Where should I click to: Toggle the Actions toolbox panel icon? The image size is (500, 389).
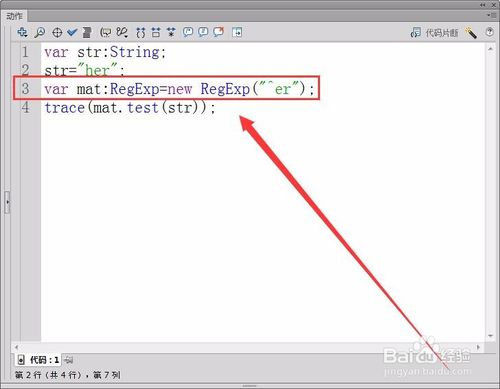click(x=237, y=32)
